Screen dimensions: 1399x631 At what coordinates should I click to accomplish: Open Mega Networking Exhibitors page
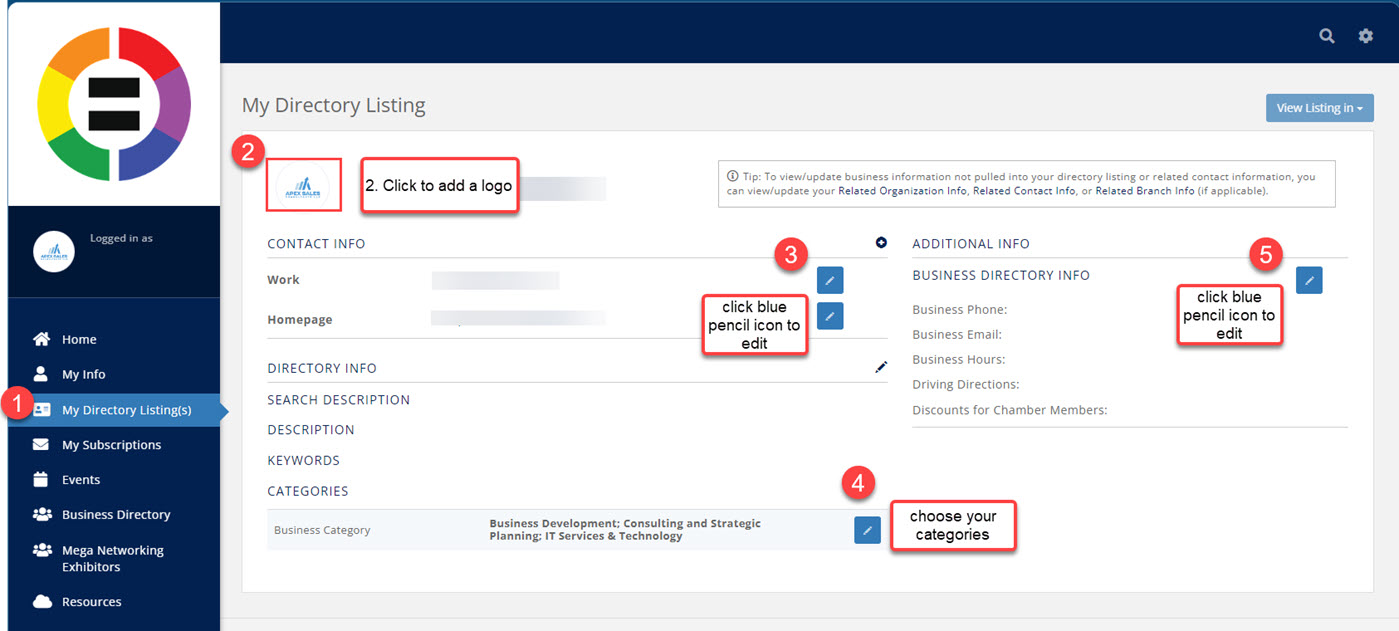pos(113,559)
